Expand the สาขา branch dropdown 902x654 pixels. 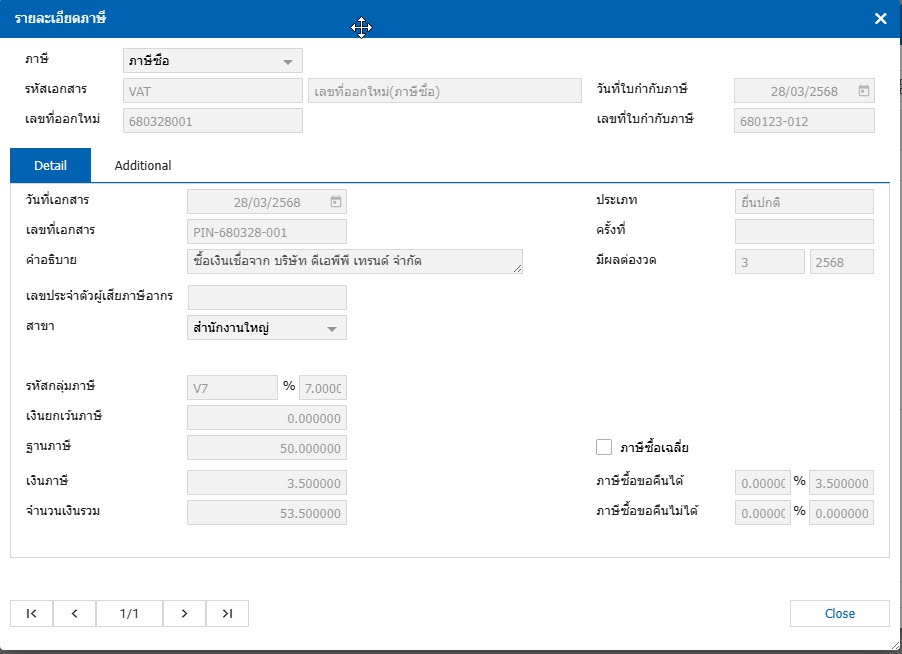[x=331, y=328]
